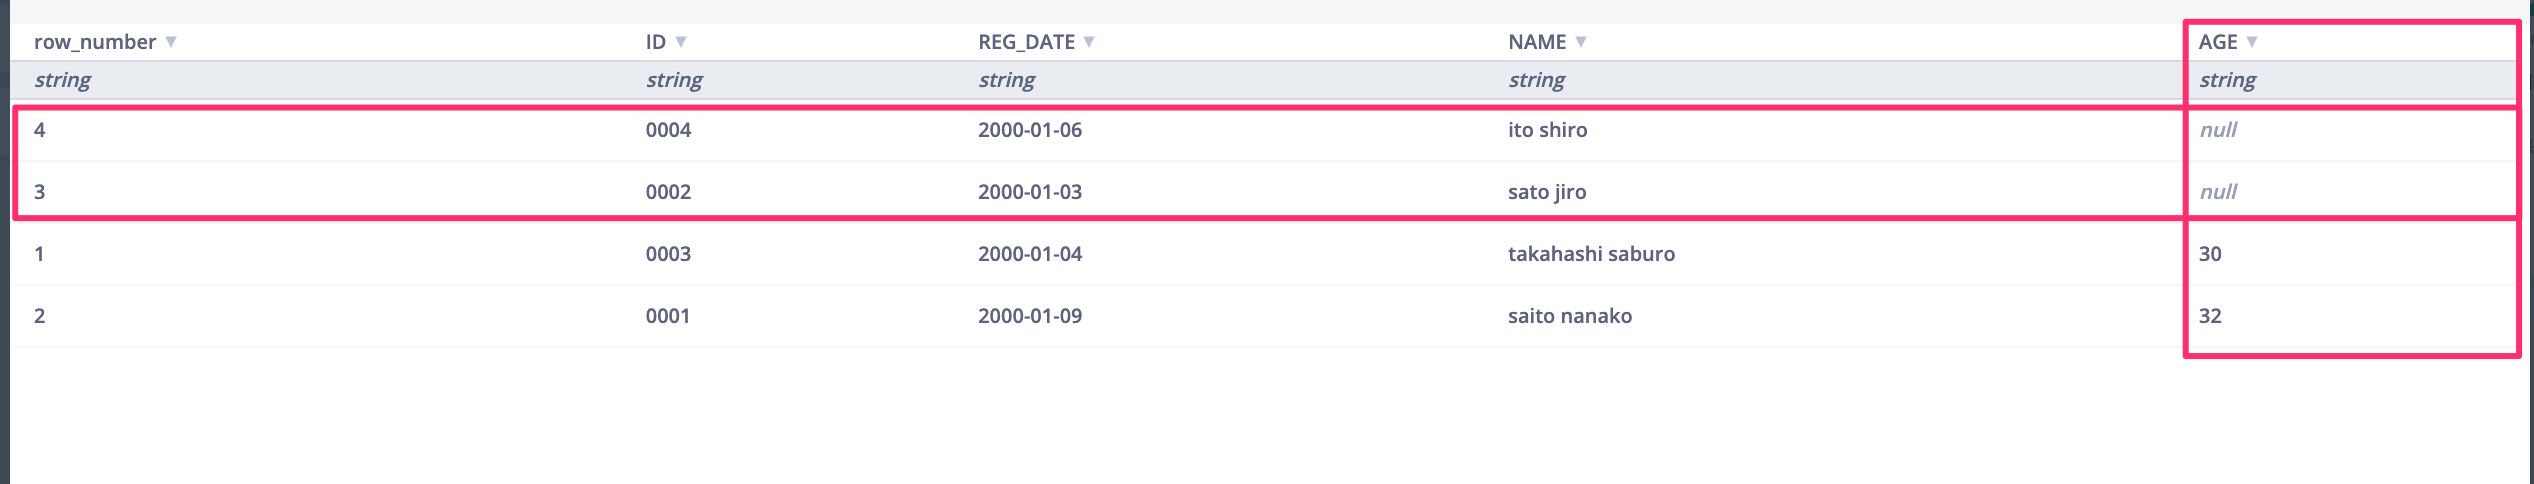Image resolution: width=2534 pixels, height=484 pixels.
Task: Click the date cell 2000-01-03
Action: (x=1030, y=192)
